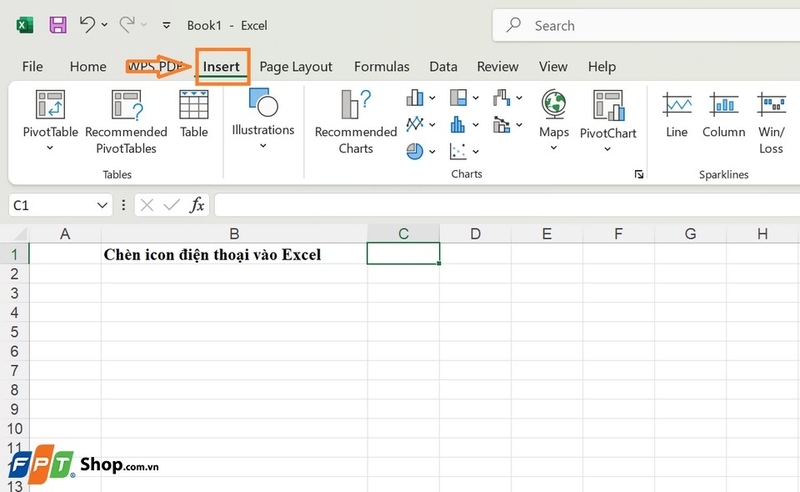Screen dimensions: 800x492
Task: Switch to Page Layout tab
Action: coord(295,67)
